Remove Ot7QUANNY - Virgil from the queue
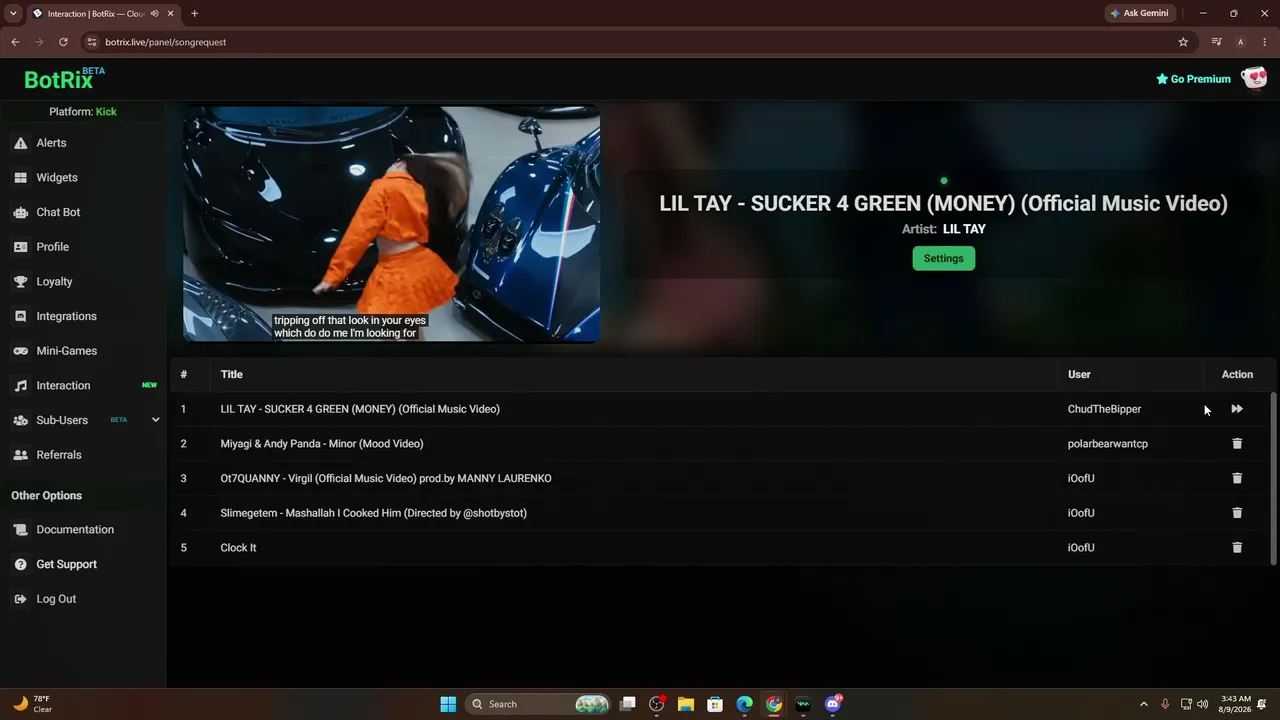Image resolution: width=1280 pixels, height=720 pixels. [1237, 478]
